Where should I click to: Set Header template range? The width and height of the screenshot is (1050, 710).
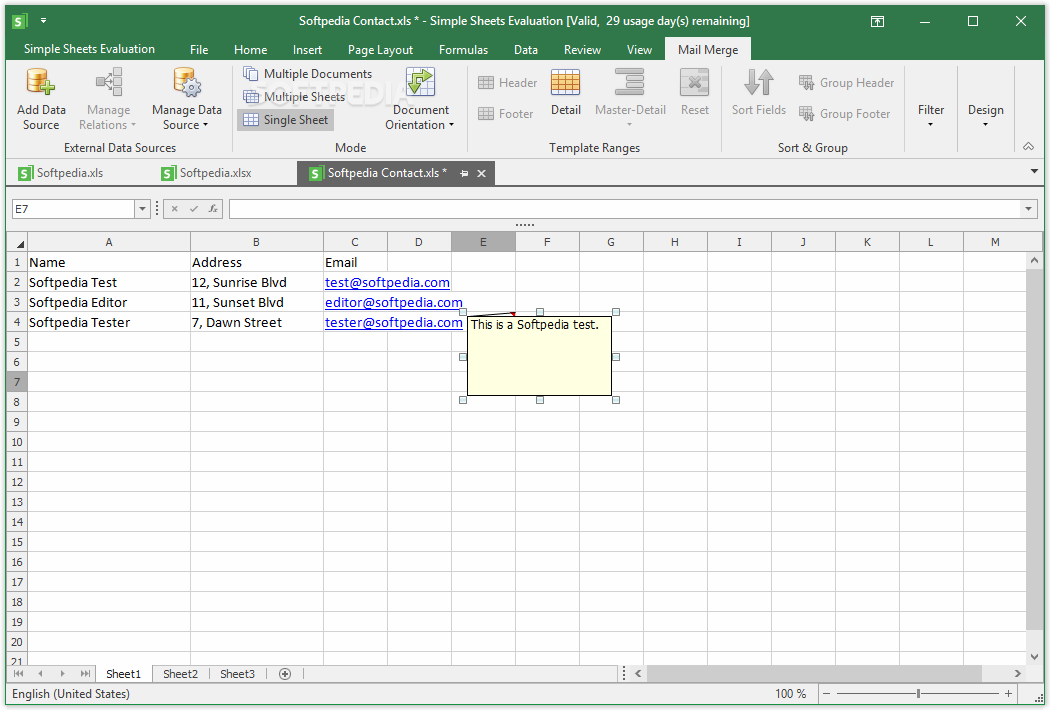click(x=508, y=82)
